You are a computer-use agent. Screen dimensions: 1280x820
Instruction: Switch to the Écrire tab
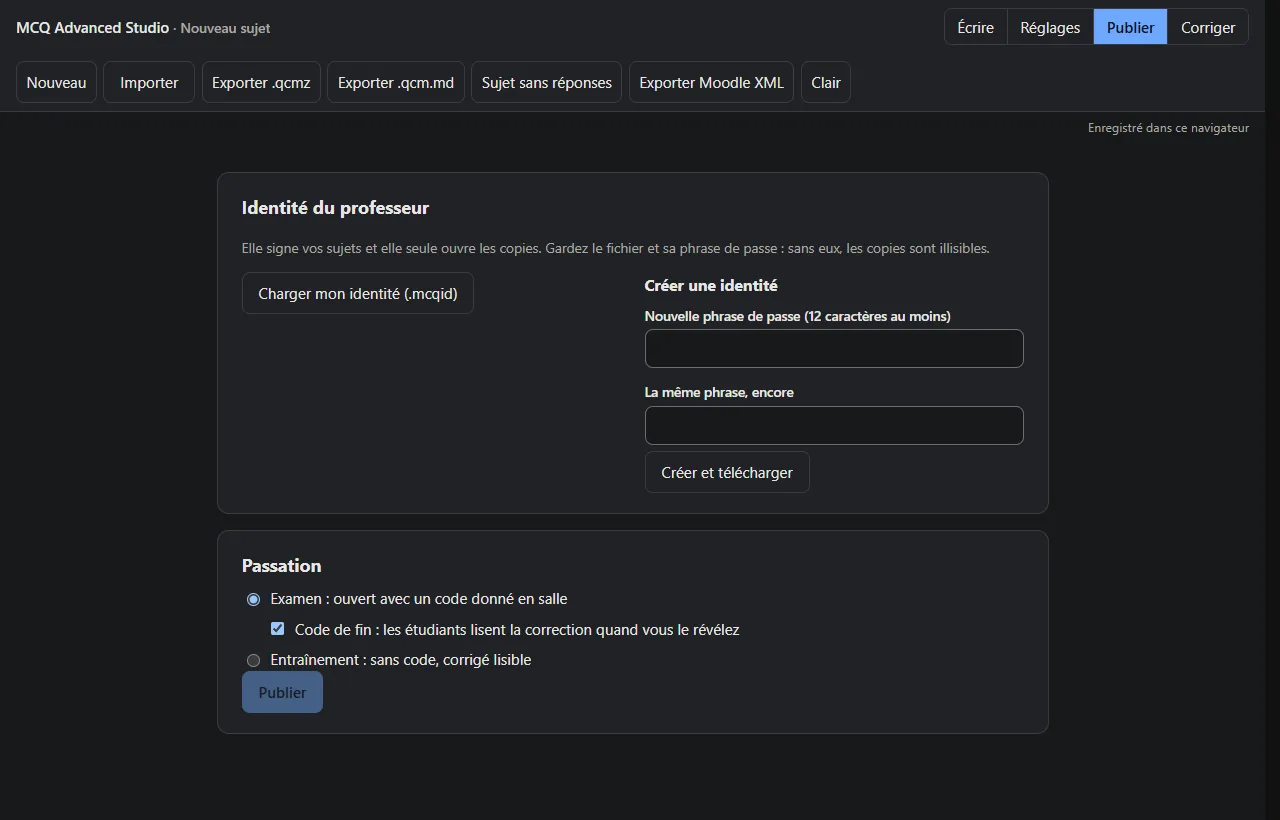pos(975,27)
